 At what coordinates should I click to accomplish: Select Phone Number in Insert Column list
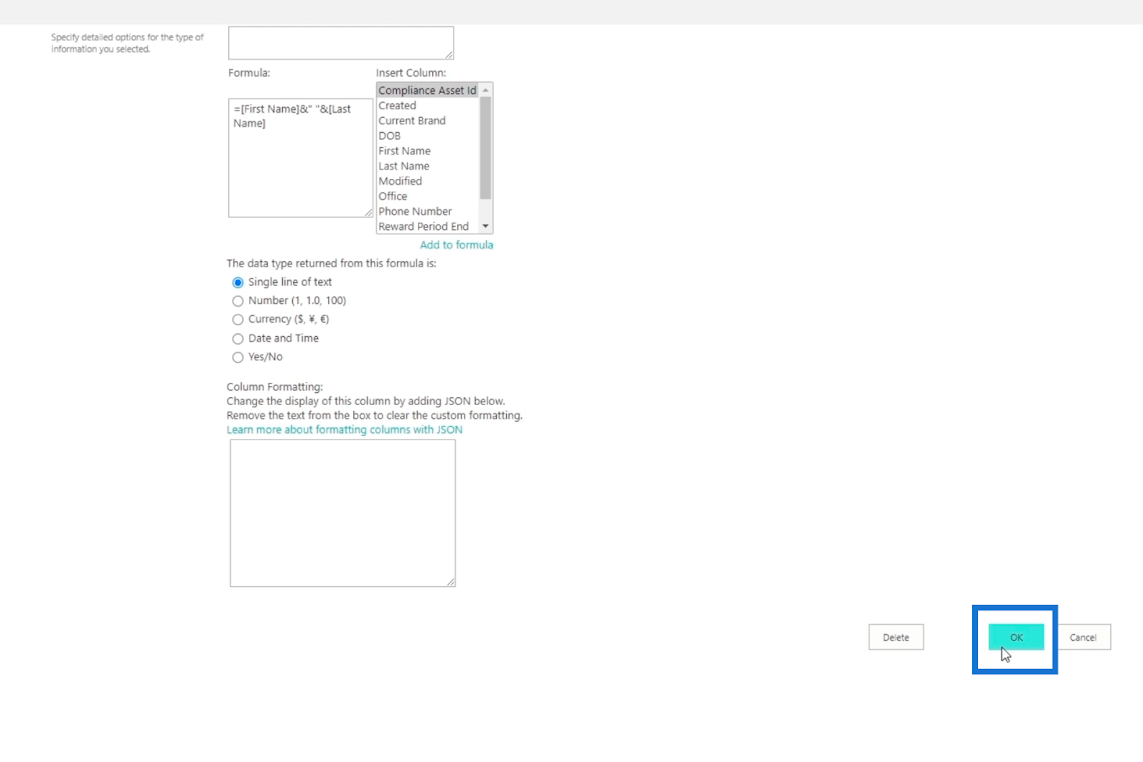pos(427,211)
